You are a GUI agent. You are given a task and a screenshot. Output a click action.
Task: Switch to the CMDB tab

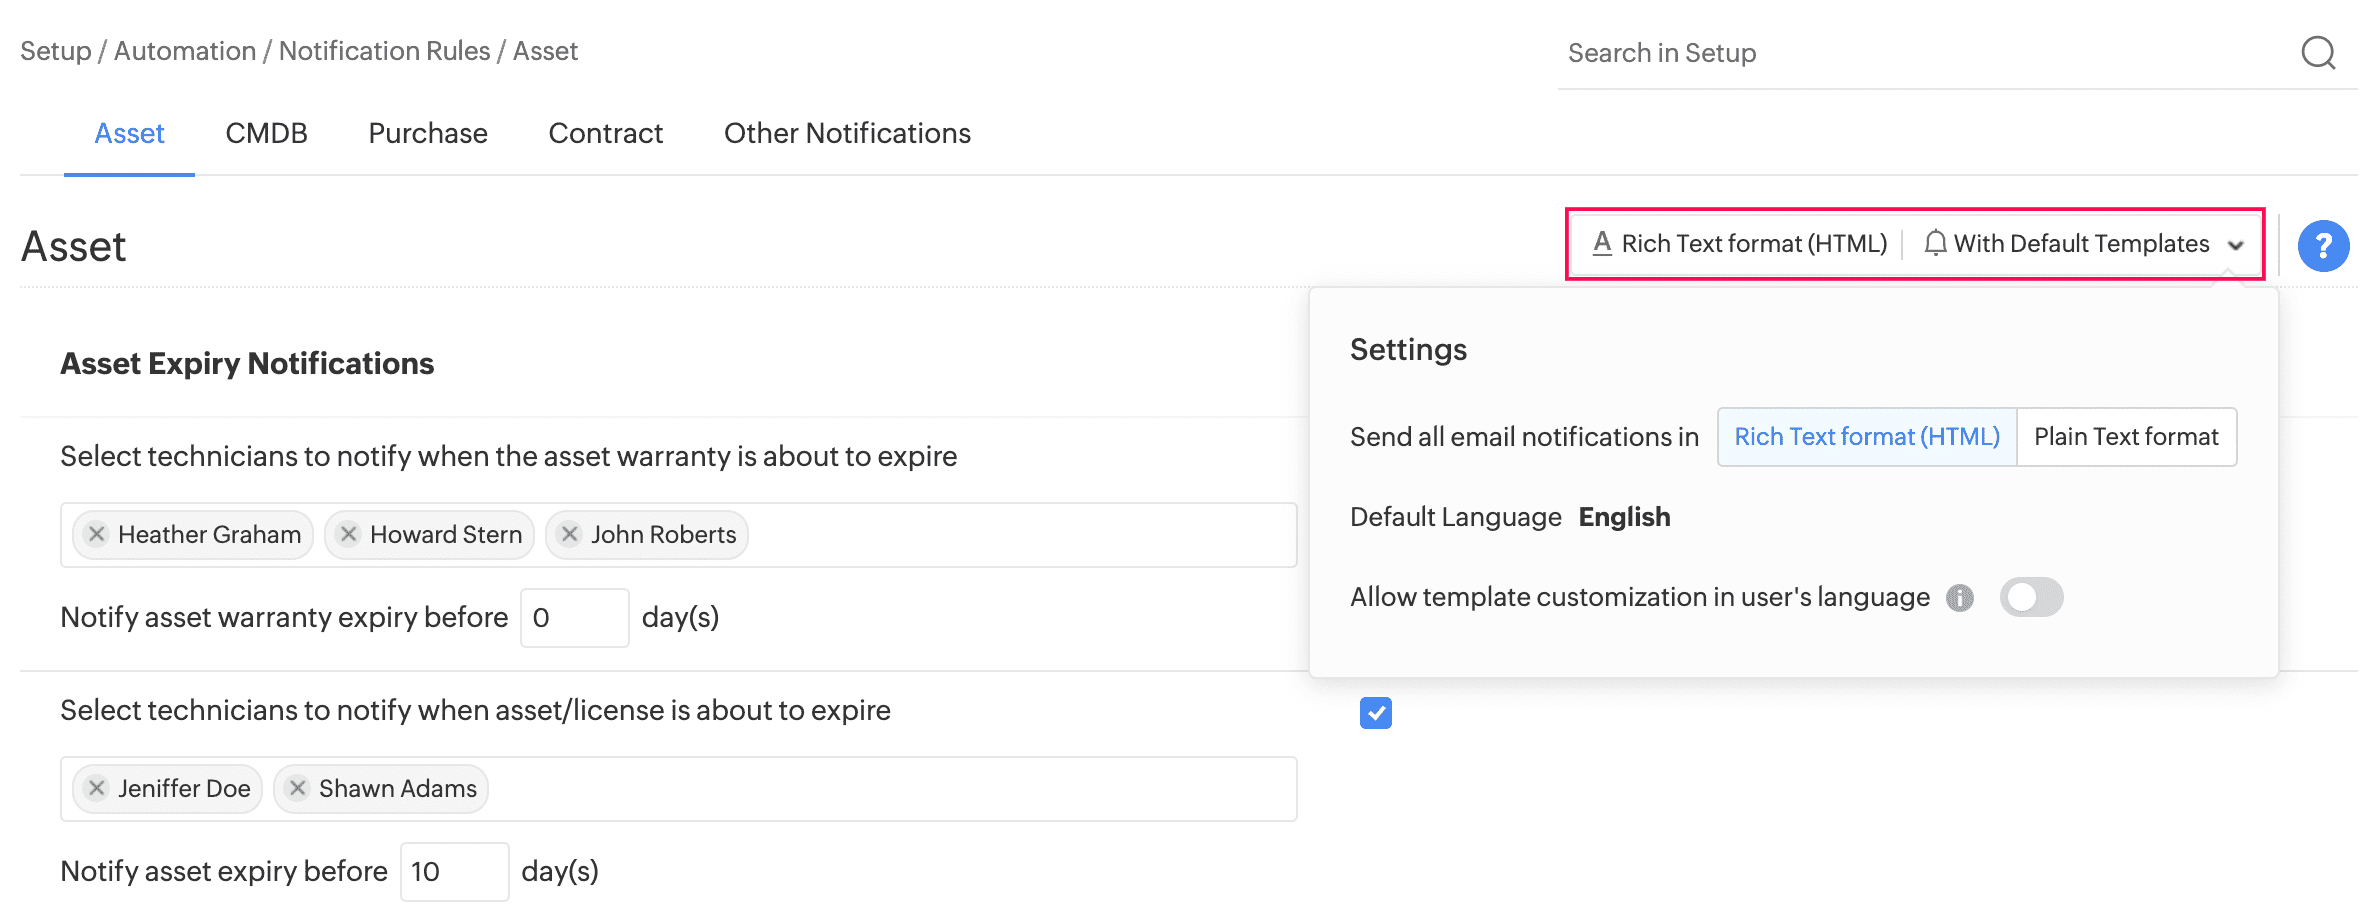point(266,133)
